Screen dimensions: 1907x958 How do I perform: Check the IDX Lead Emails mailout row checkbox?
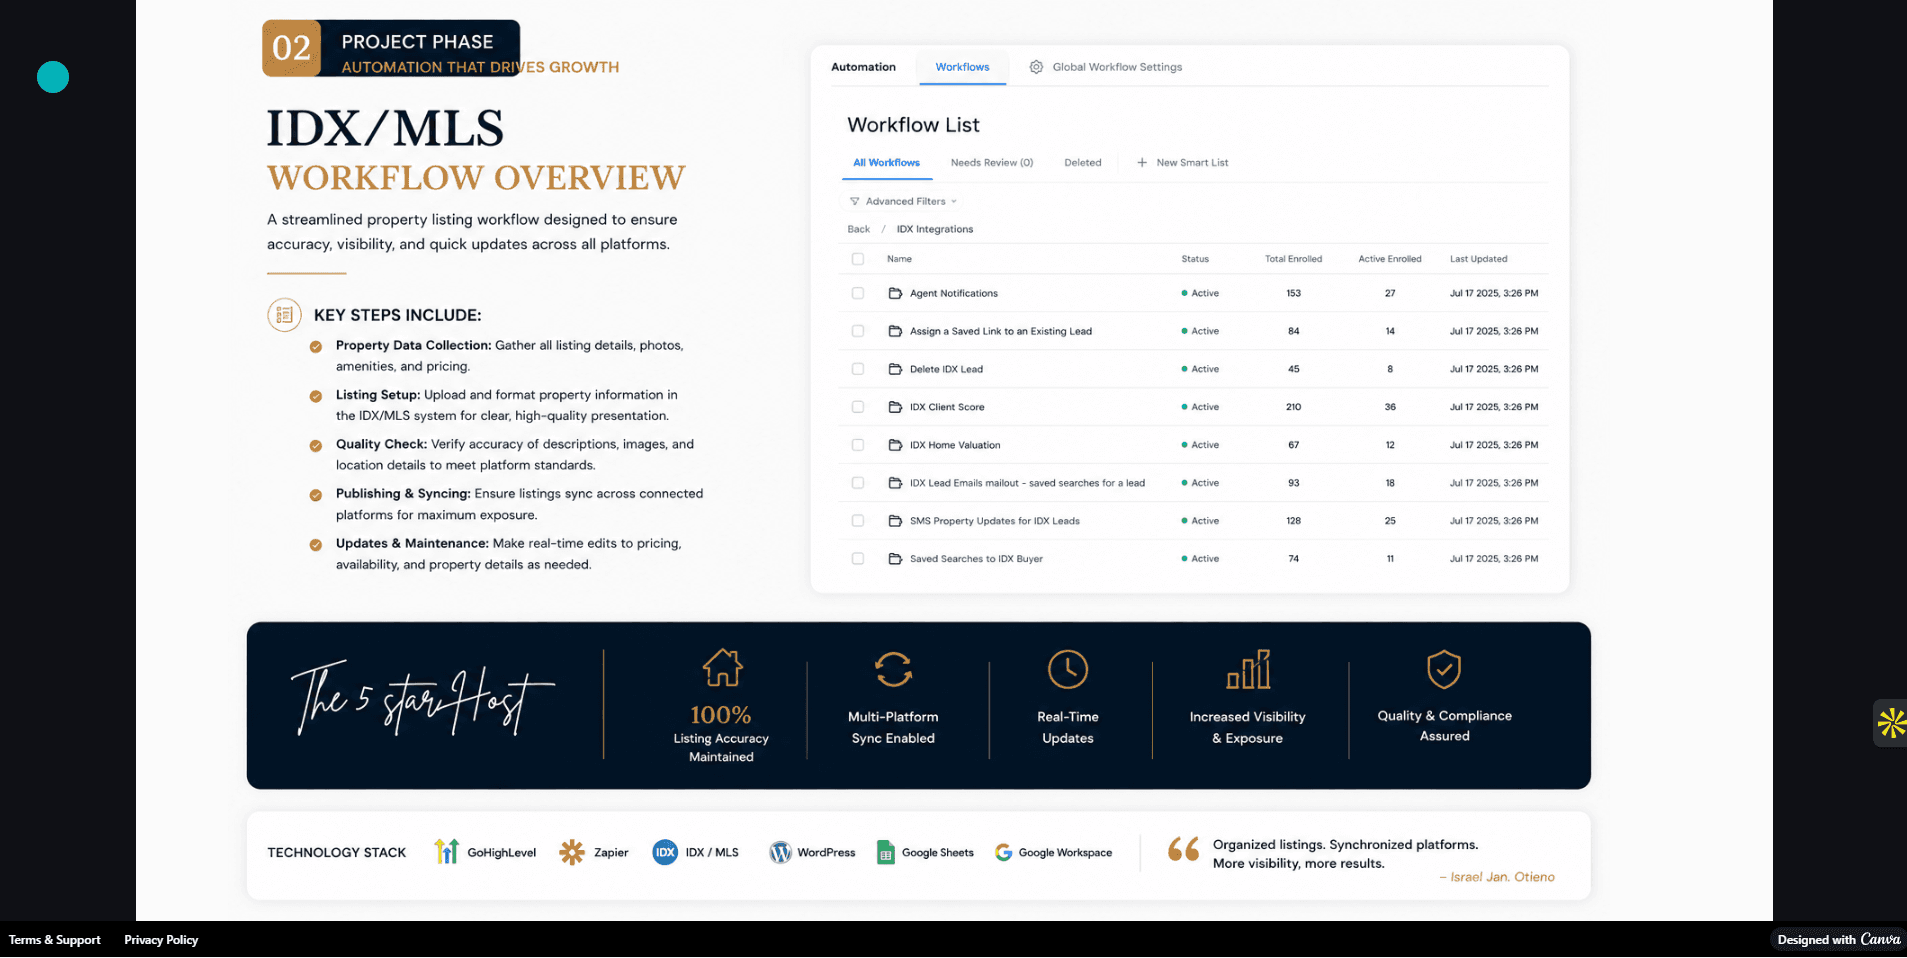[858, 483]
